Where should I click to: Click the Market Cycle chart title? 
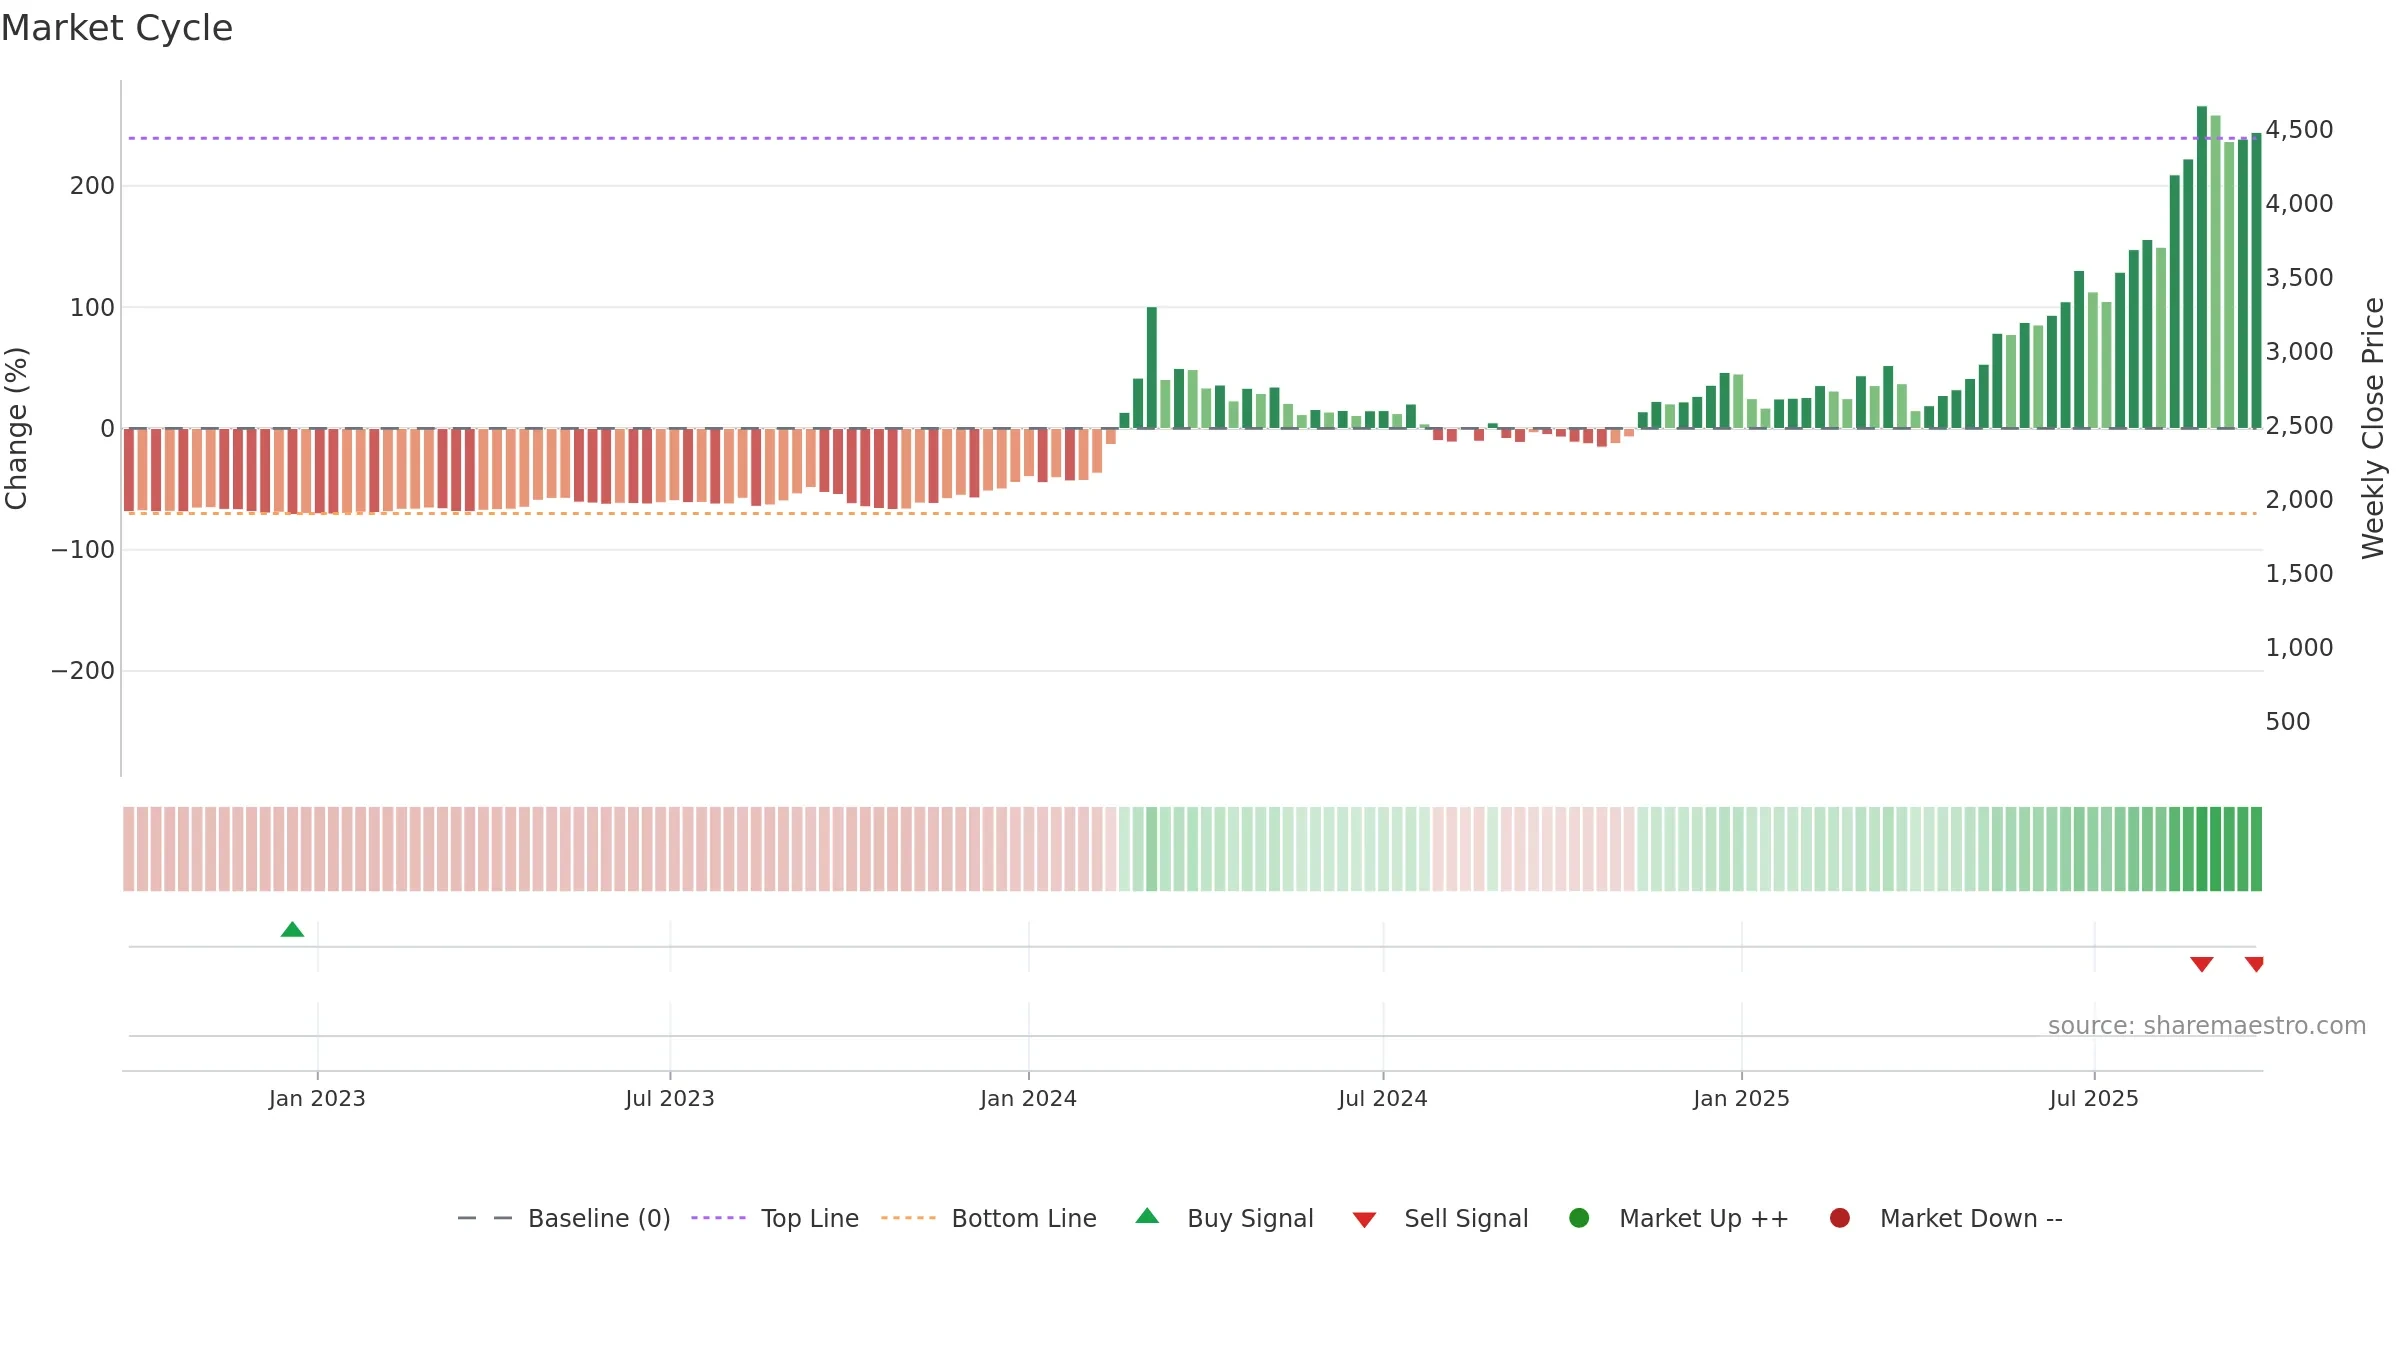point(117,28)
